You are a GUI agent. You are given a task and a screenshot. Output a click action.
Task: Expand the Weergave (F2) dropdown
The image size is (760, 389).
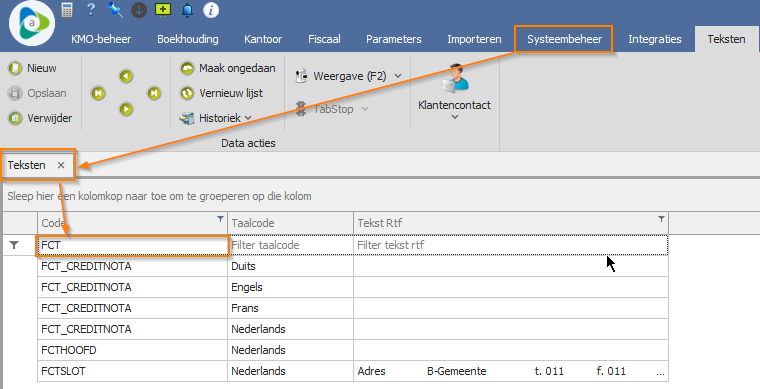(x=348, y=76)
